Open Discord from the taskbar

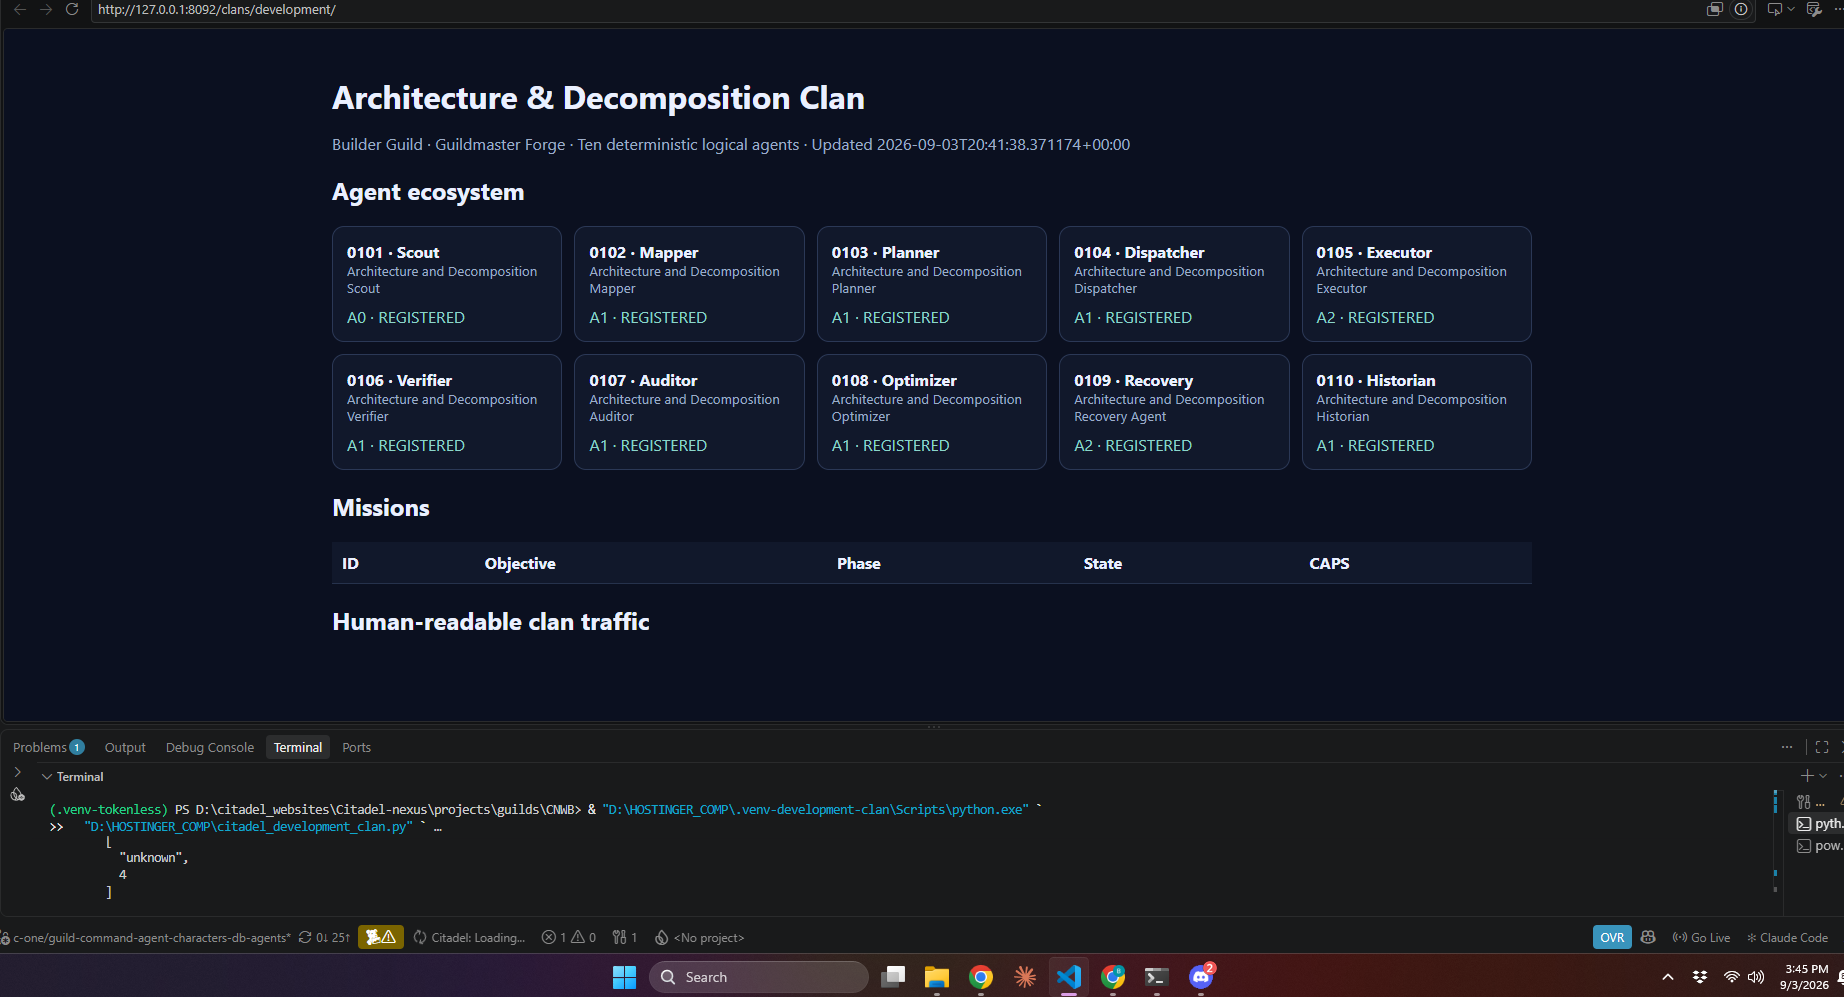[x=1201, y=977]
